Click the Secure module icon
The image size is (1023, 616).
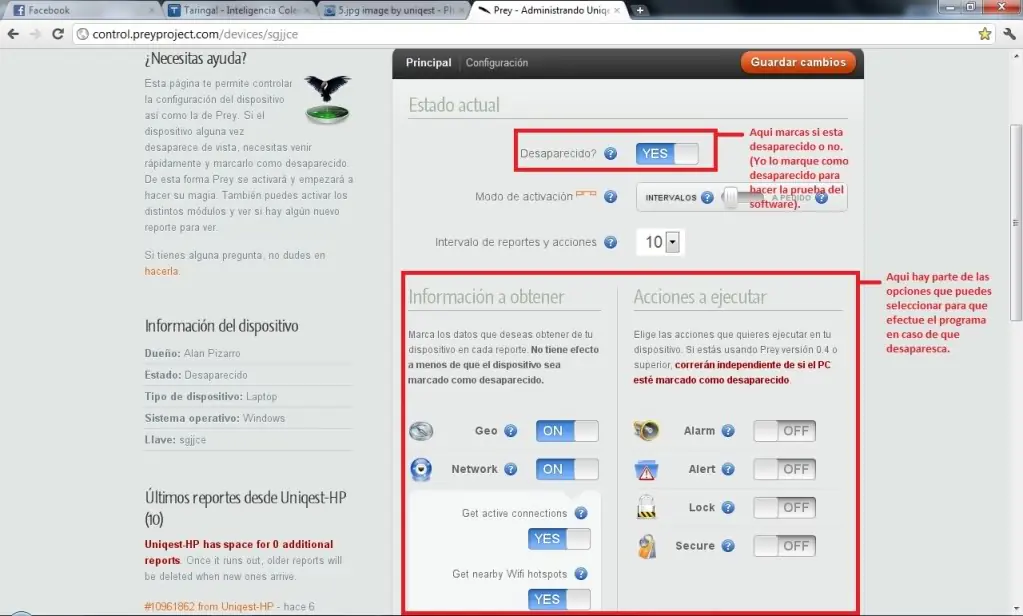(647, 546)
